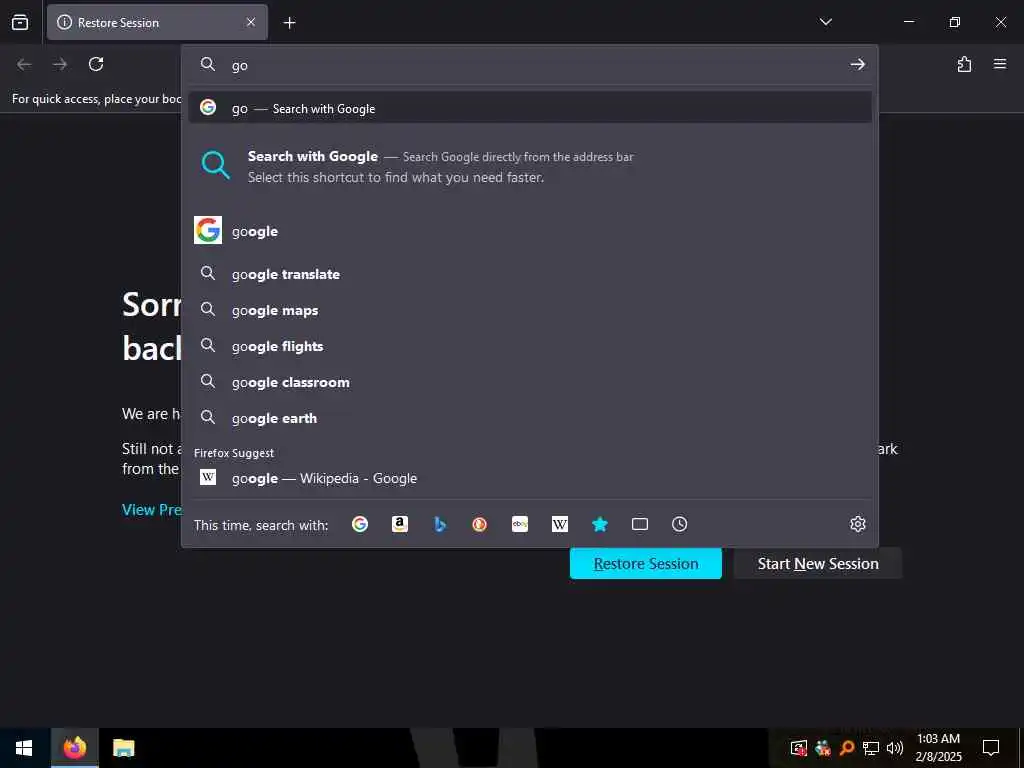Open search settings gear icon

pyautogui.click(x=857, y=524)
